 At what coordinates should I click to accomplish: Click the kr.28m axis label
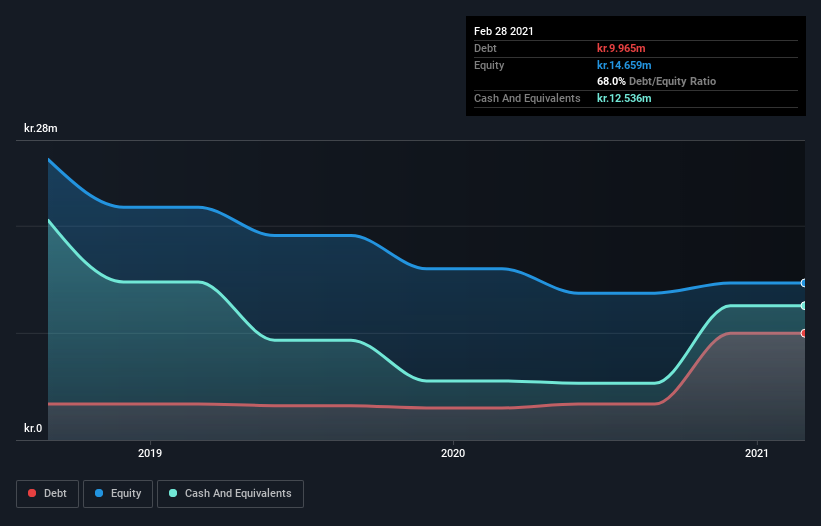pyautogui.click(x=41, y=128)
